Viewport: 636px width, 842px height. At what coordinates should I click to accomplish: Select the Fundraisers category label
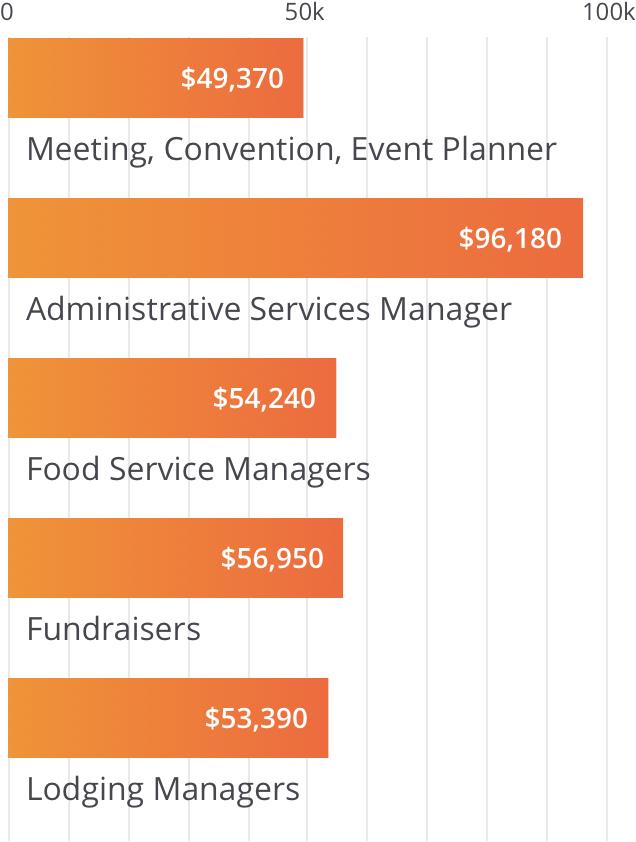click(114, 629)
